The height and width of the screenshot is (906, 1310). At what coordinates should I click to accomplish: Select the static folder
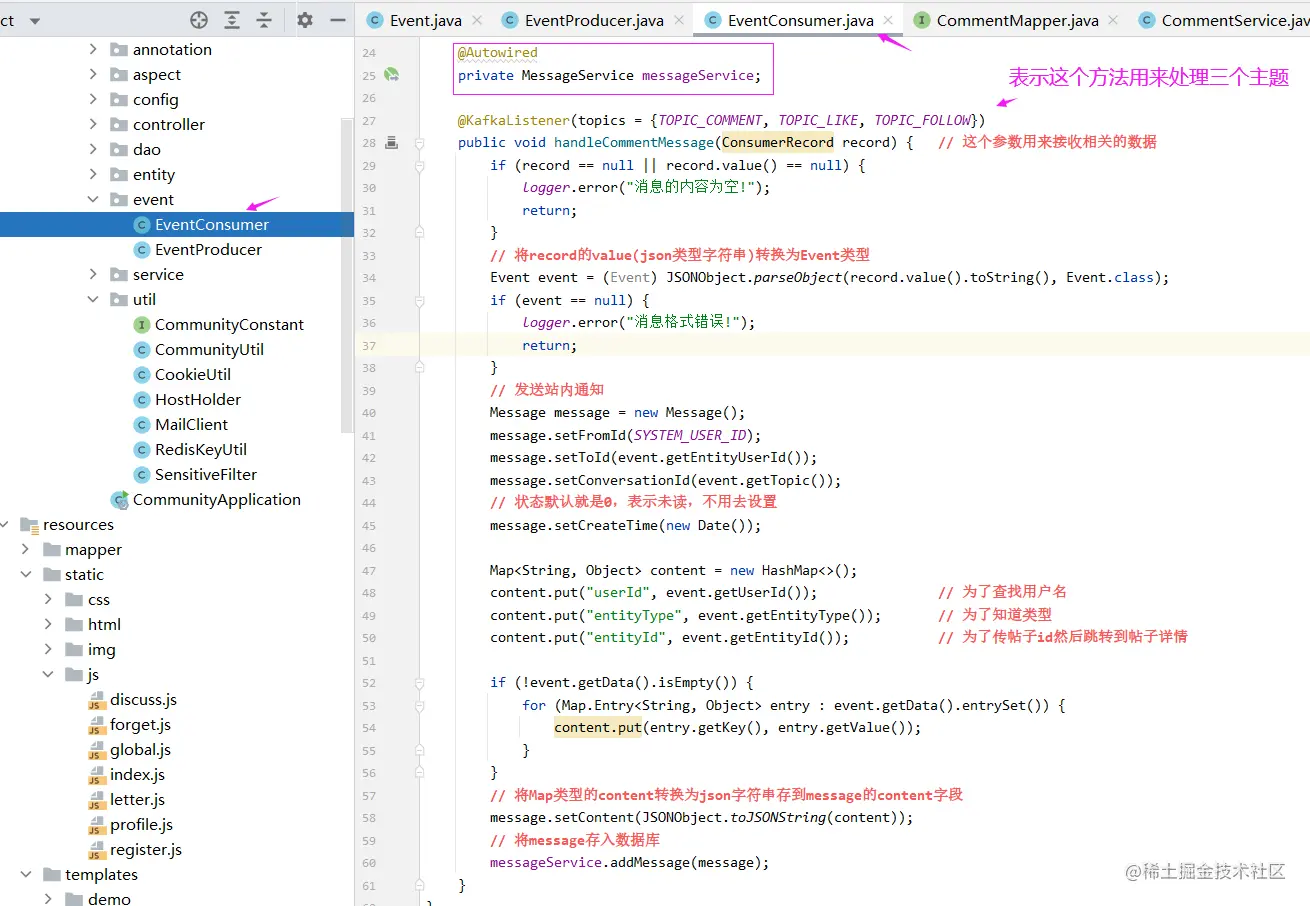click(84, 574)
